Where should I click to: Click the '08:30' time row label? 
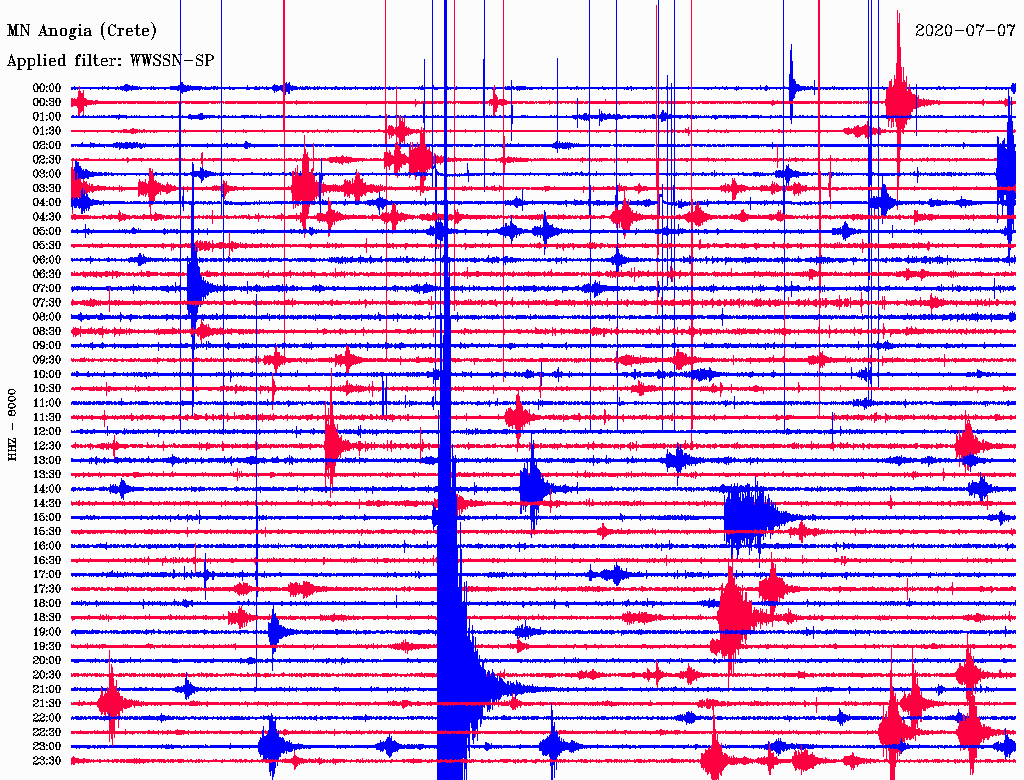tap(47, 332)
